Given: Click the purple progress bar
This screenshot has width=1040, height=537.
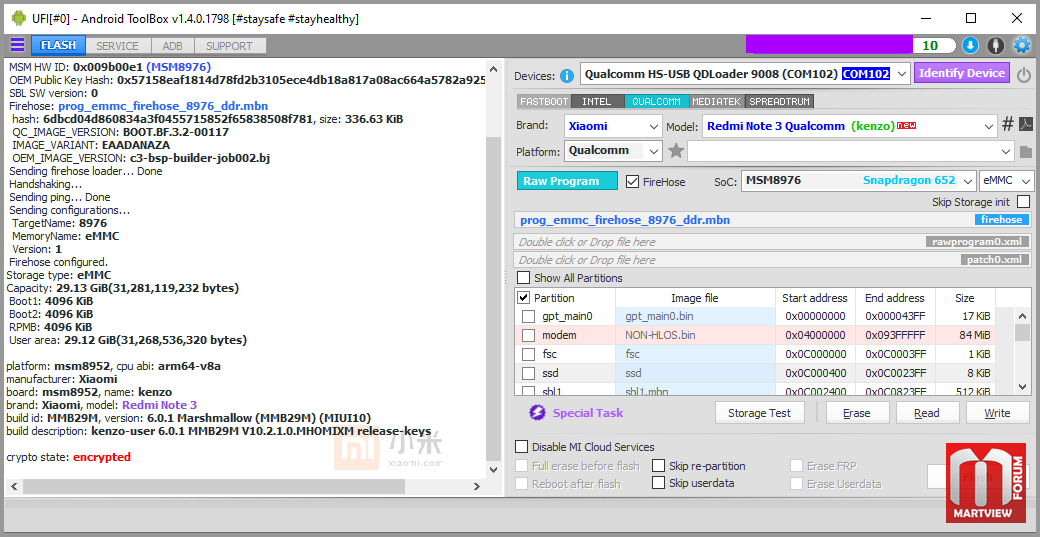Looking at the screenshot, I should click(830, 46).
